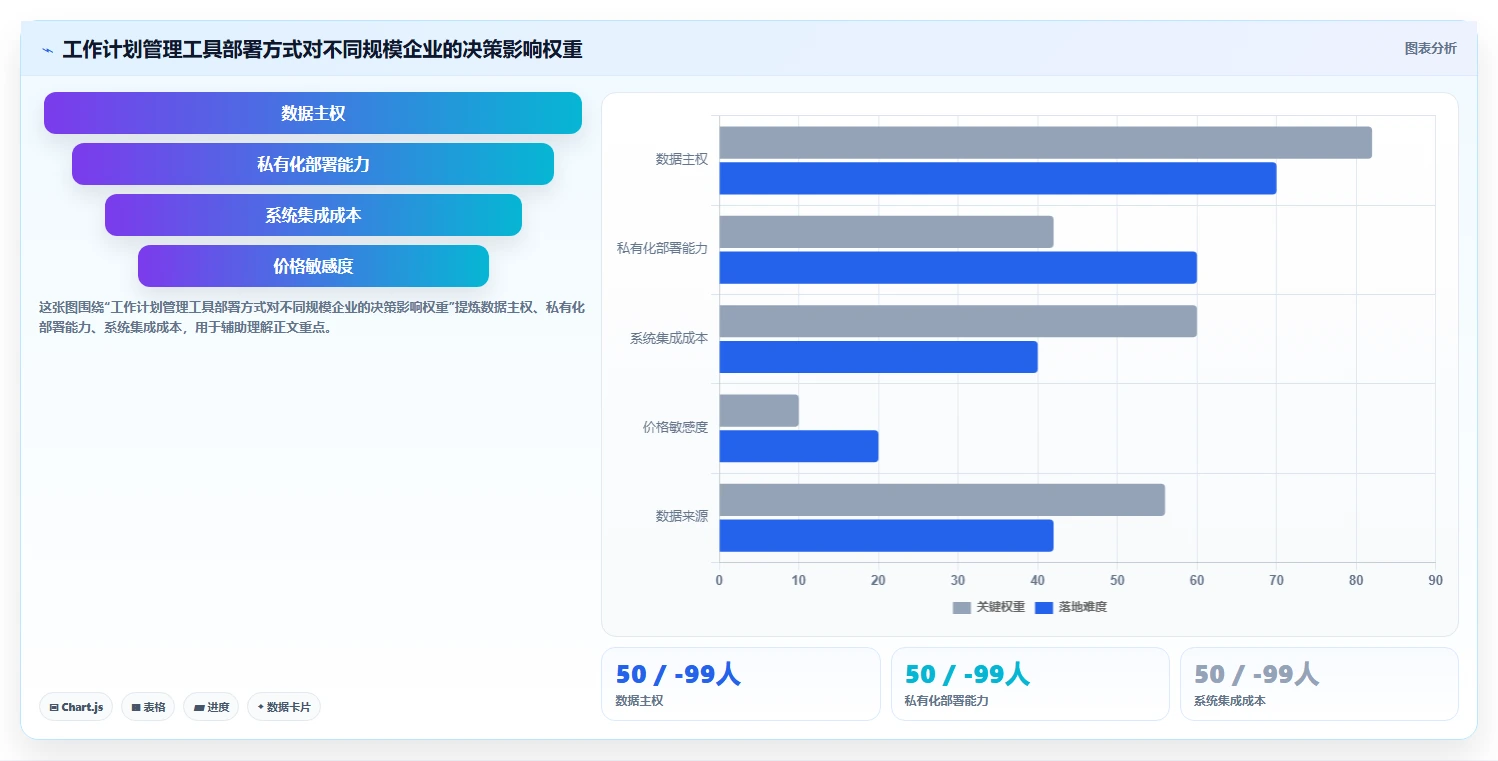
Task: Select the 价格敏感度 funnel bar
Action: 313,266
